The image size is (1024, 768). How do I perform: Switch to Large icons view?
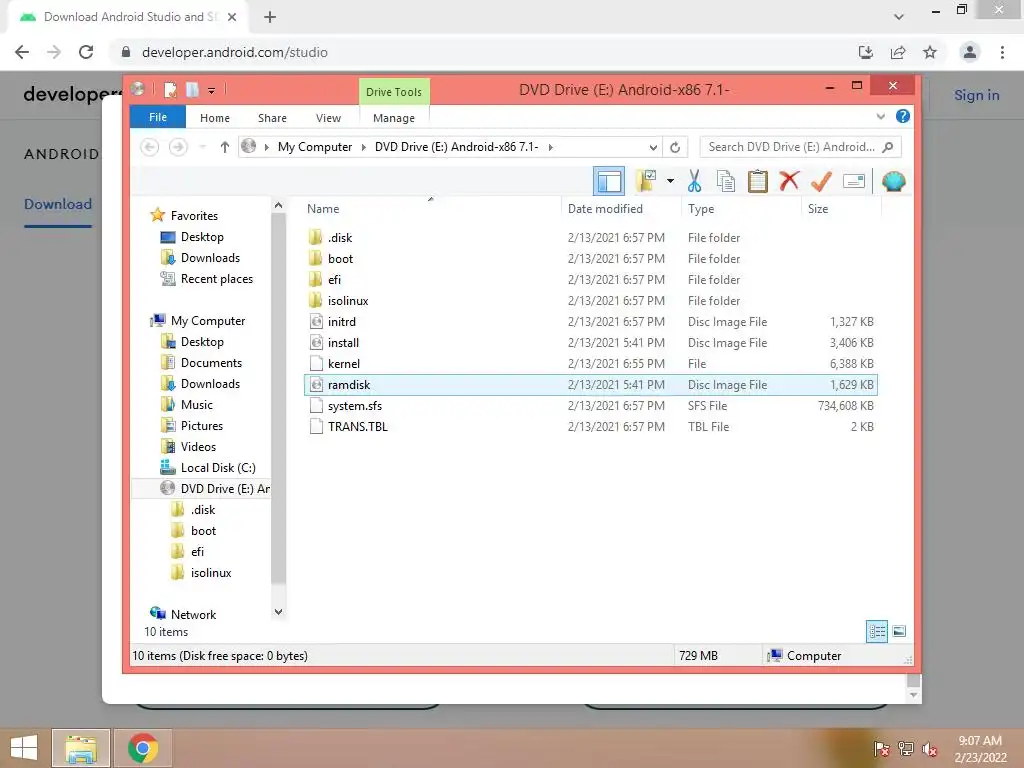pos(899,631)
